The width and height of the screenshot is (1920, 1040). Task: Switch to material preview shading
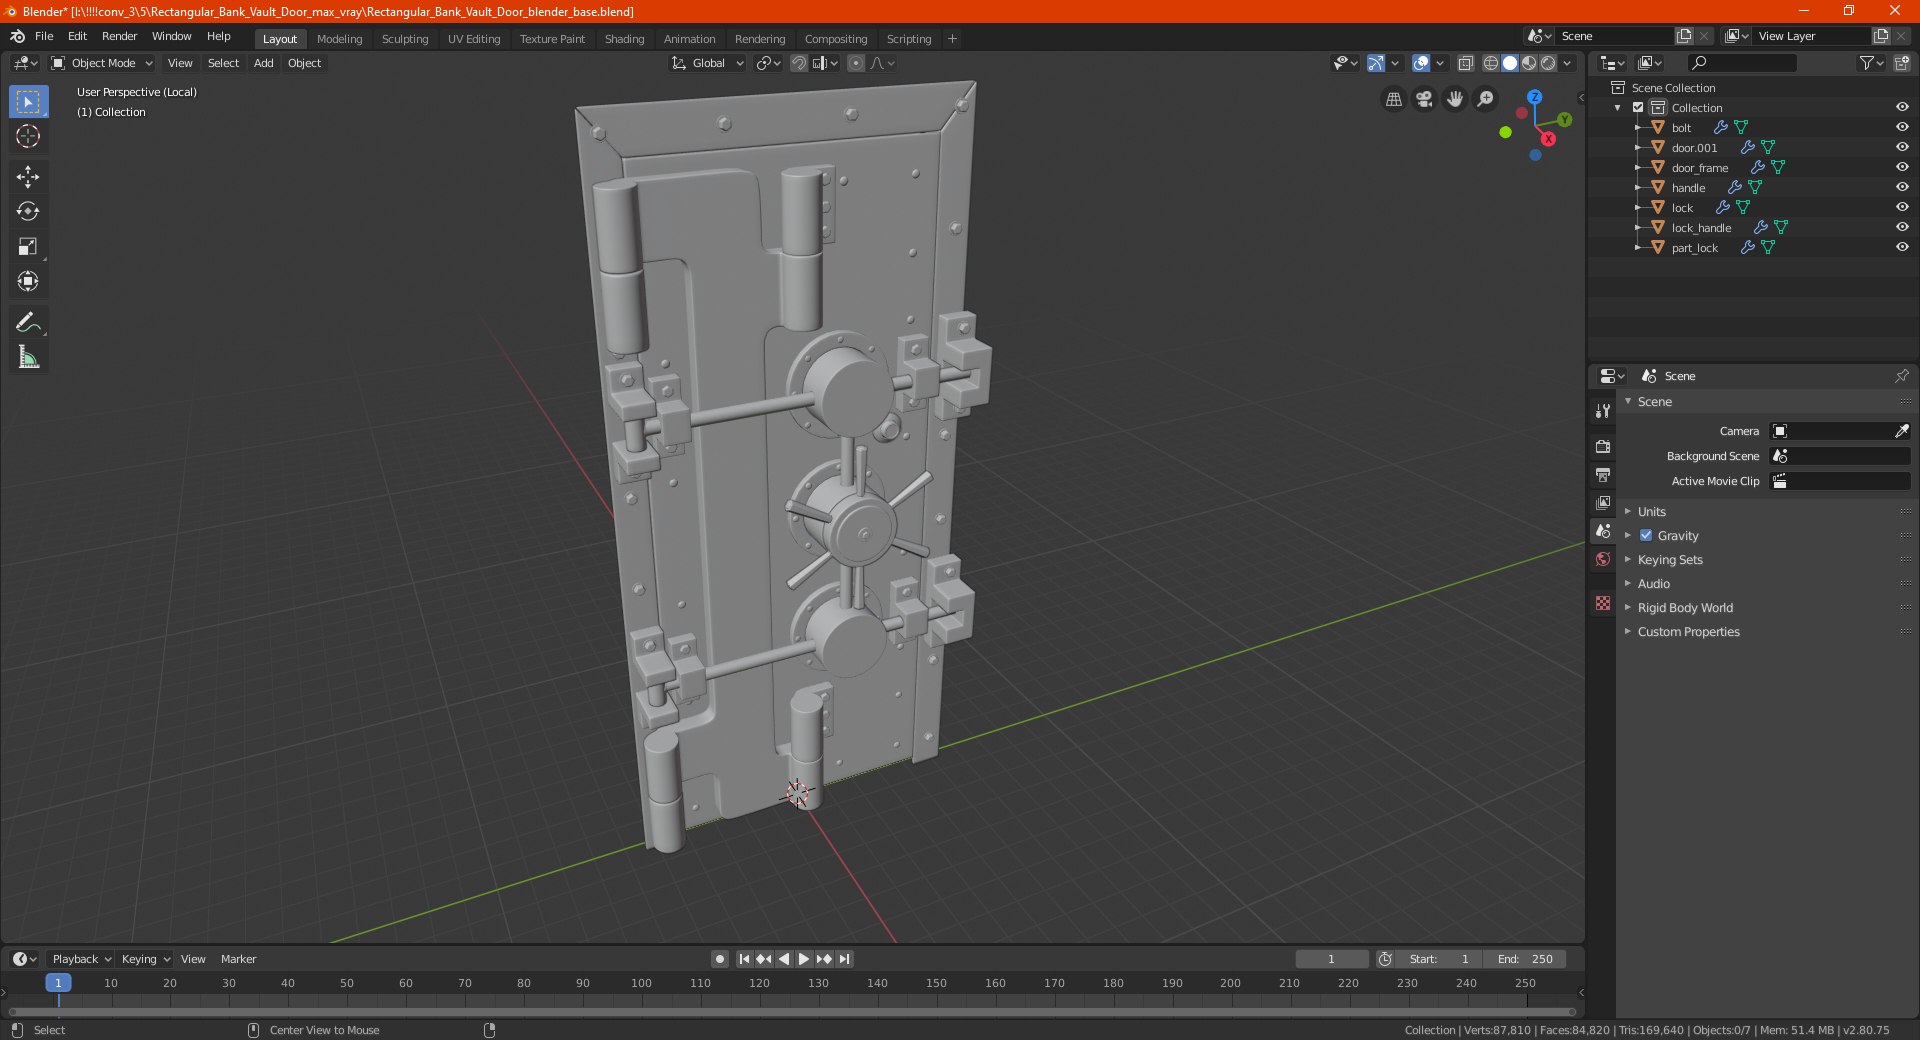click(x=1529, y=63)
